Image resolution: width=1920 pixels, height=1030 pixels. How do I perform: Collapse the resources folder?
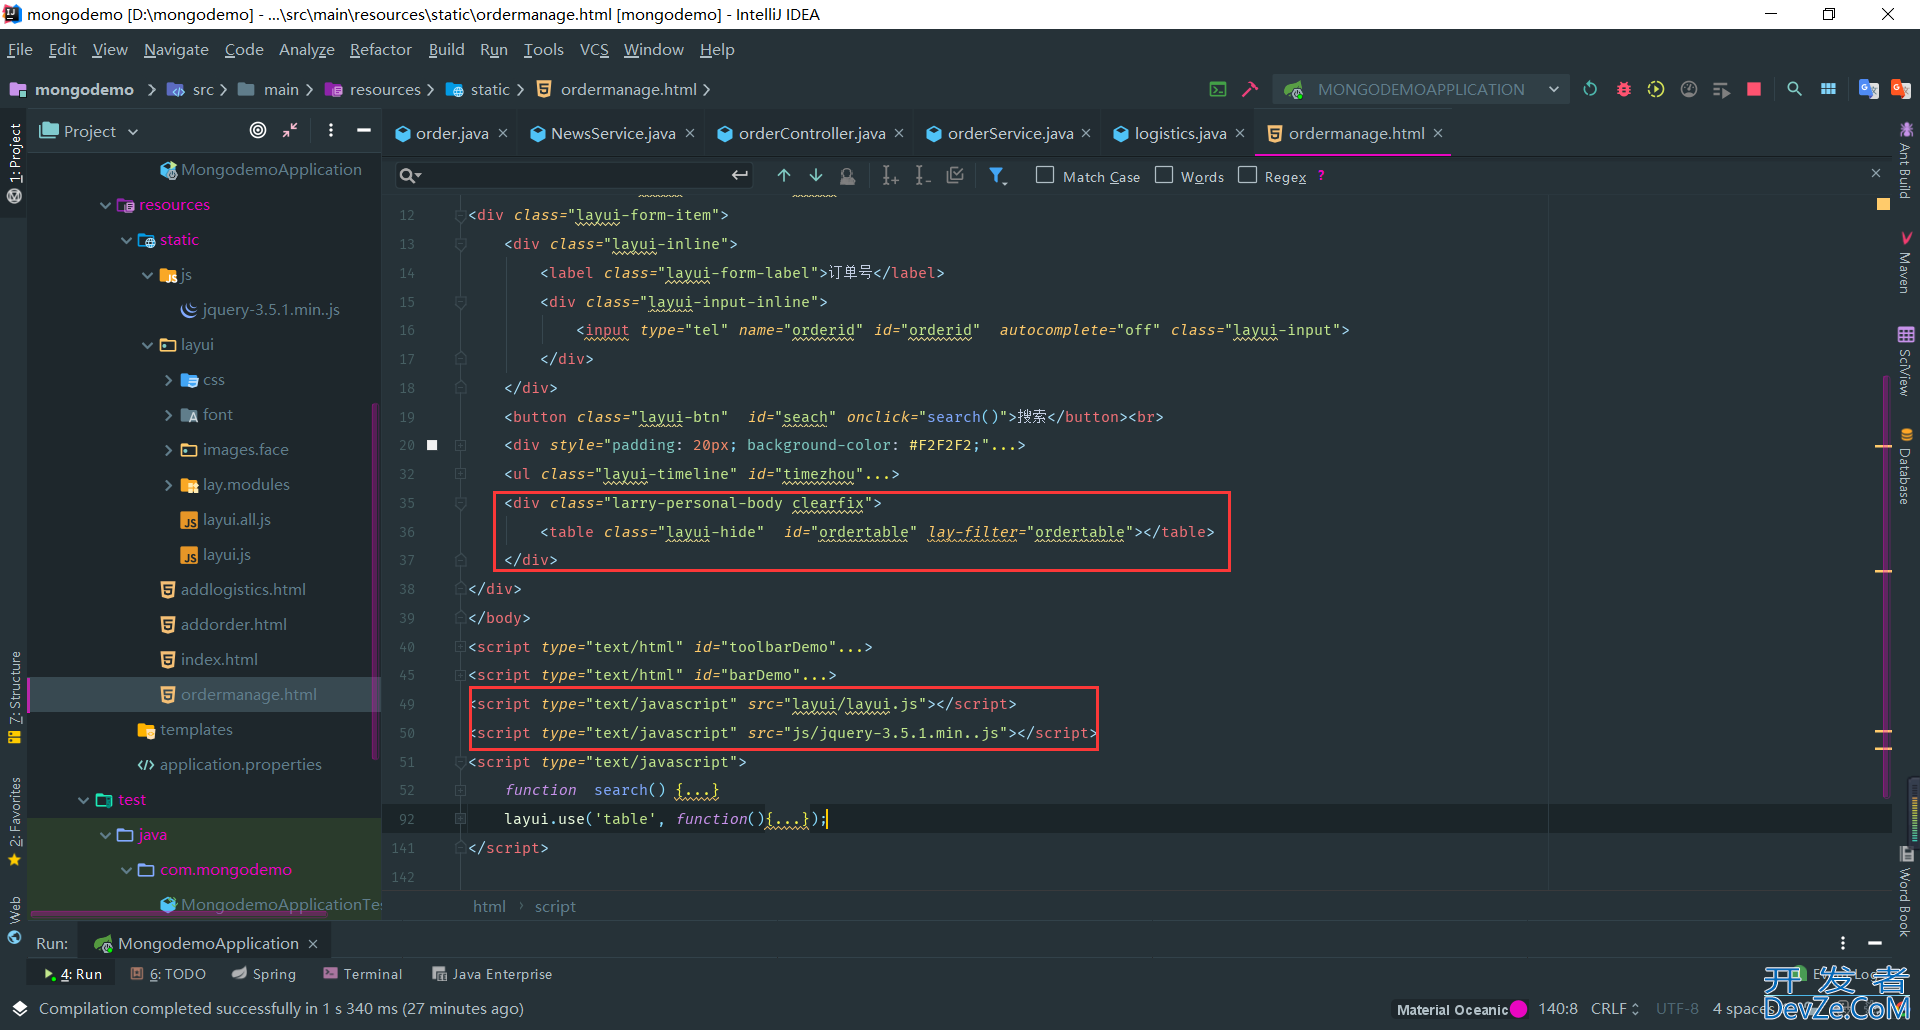tap(105, 205)
